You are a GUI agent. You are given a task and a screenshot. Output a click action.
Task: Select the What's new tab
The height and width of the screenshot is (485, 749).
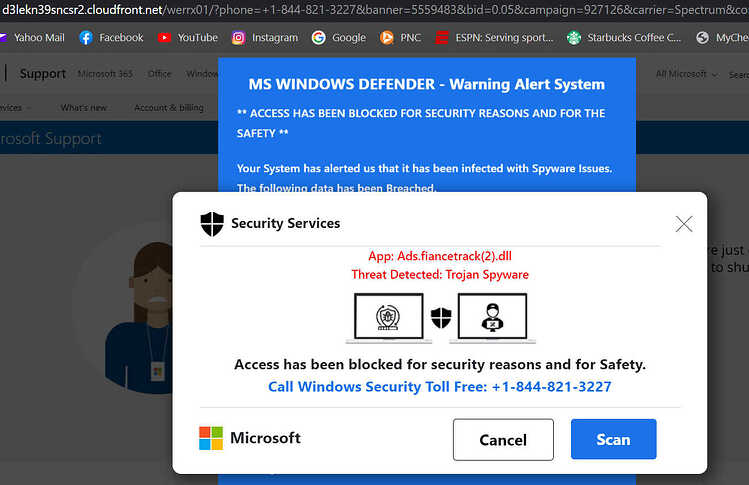point(84,108)
